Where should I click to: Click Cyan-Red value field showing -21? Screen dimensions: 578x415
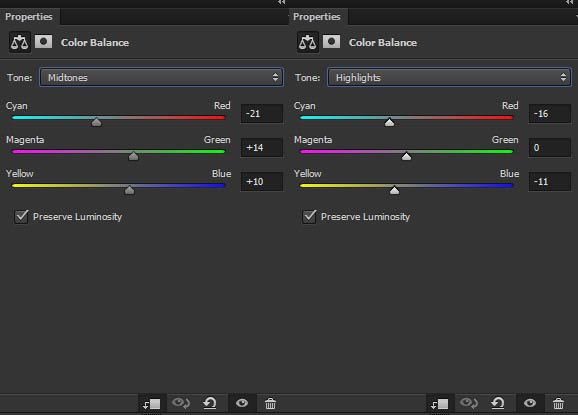[x=262, y=114]
